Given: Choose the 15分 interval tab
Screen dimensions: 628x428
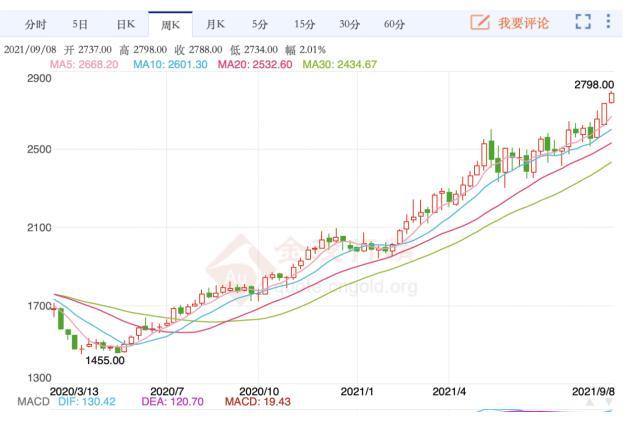Looking at the screenshot, I should pos(304,25).
